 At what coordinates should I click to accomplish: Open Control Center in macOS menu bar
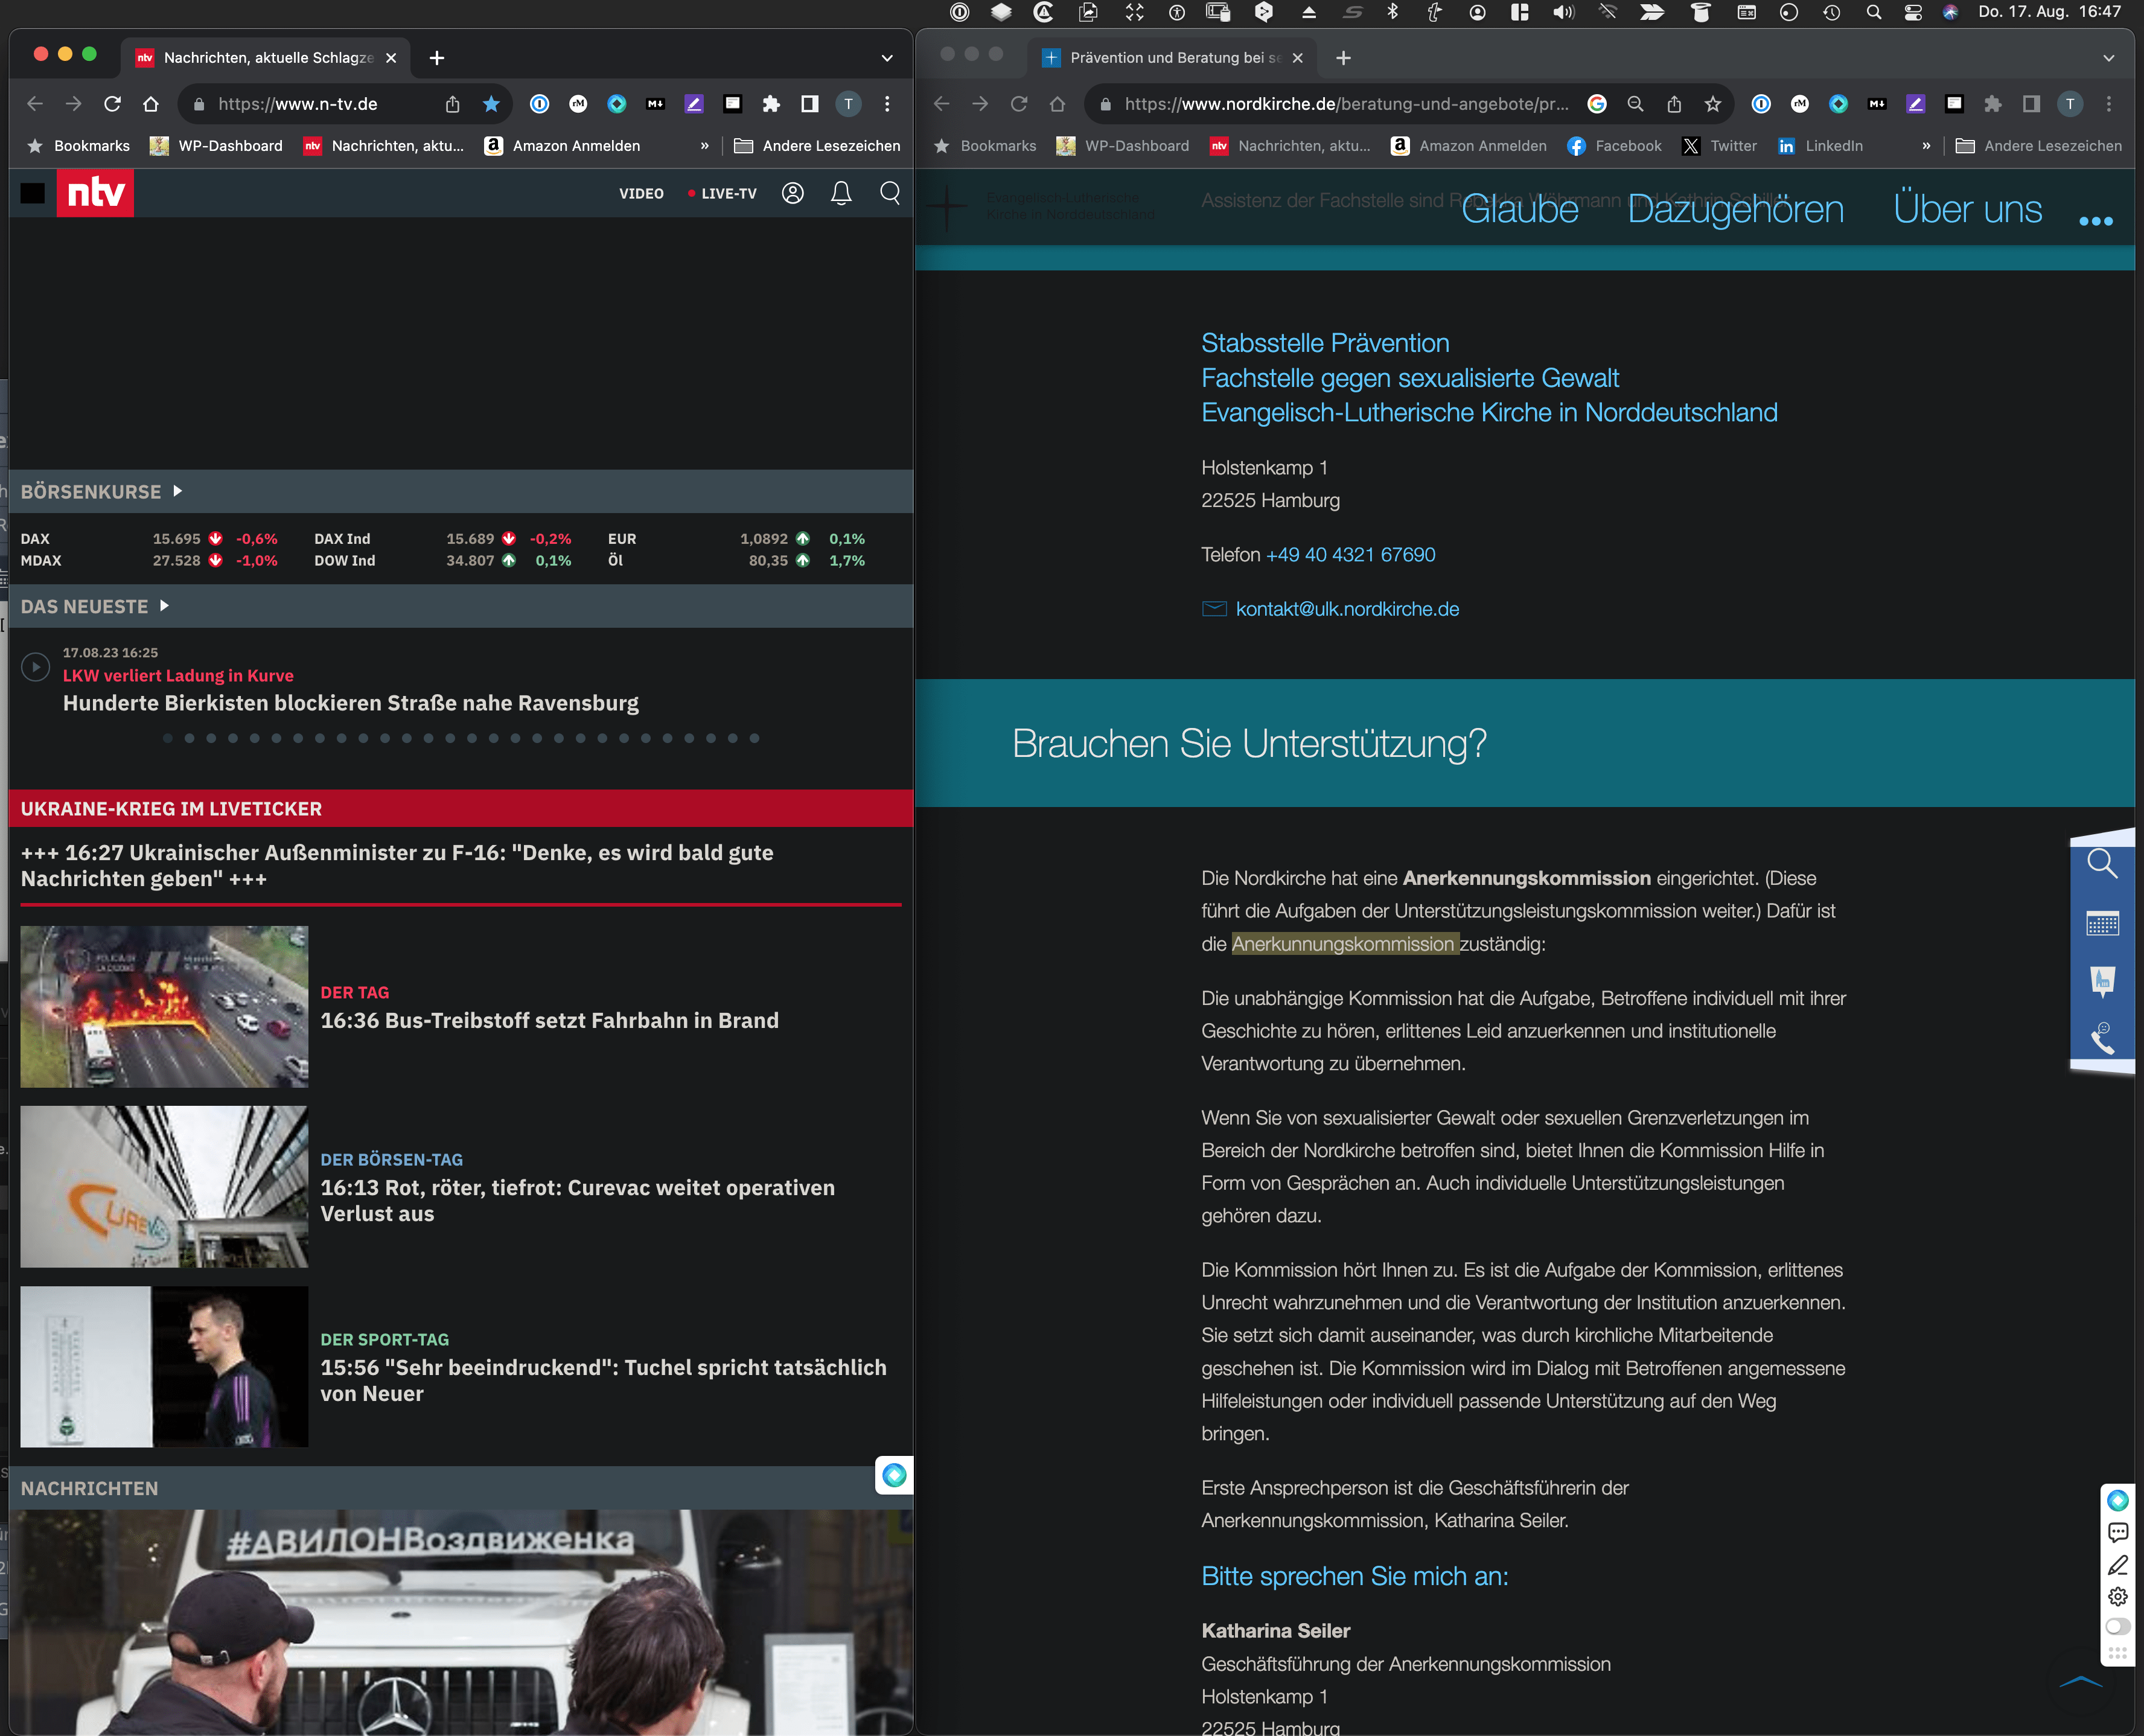(1913, 12)
